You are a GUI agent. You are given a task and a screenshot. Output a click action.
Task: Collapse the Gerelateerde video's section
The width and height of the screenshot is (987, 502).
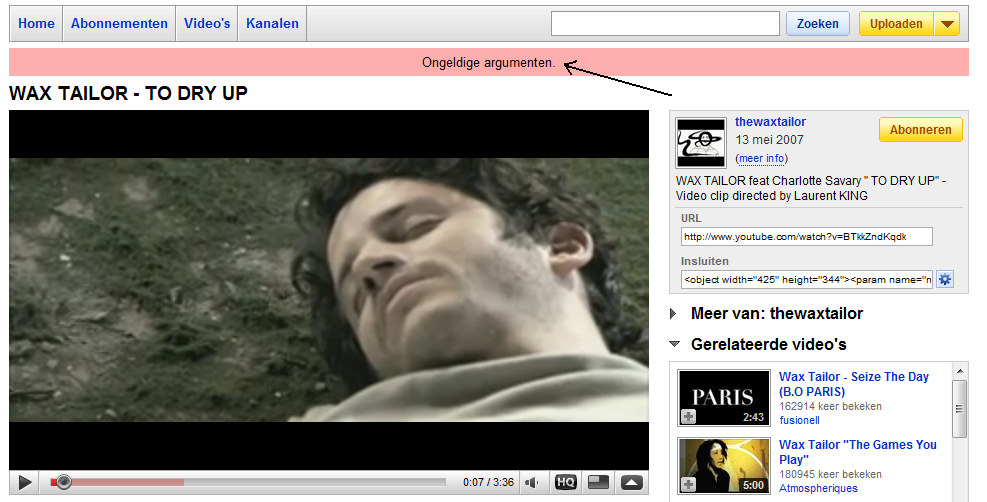[x=675, y=344]
